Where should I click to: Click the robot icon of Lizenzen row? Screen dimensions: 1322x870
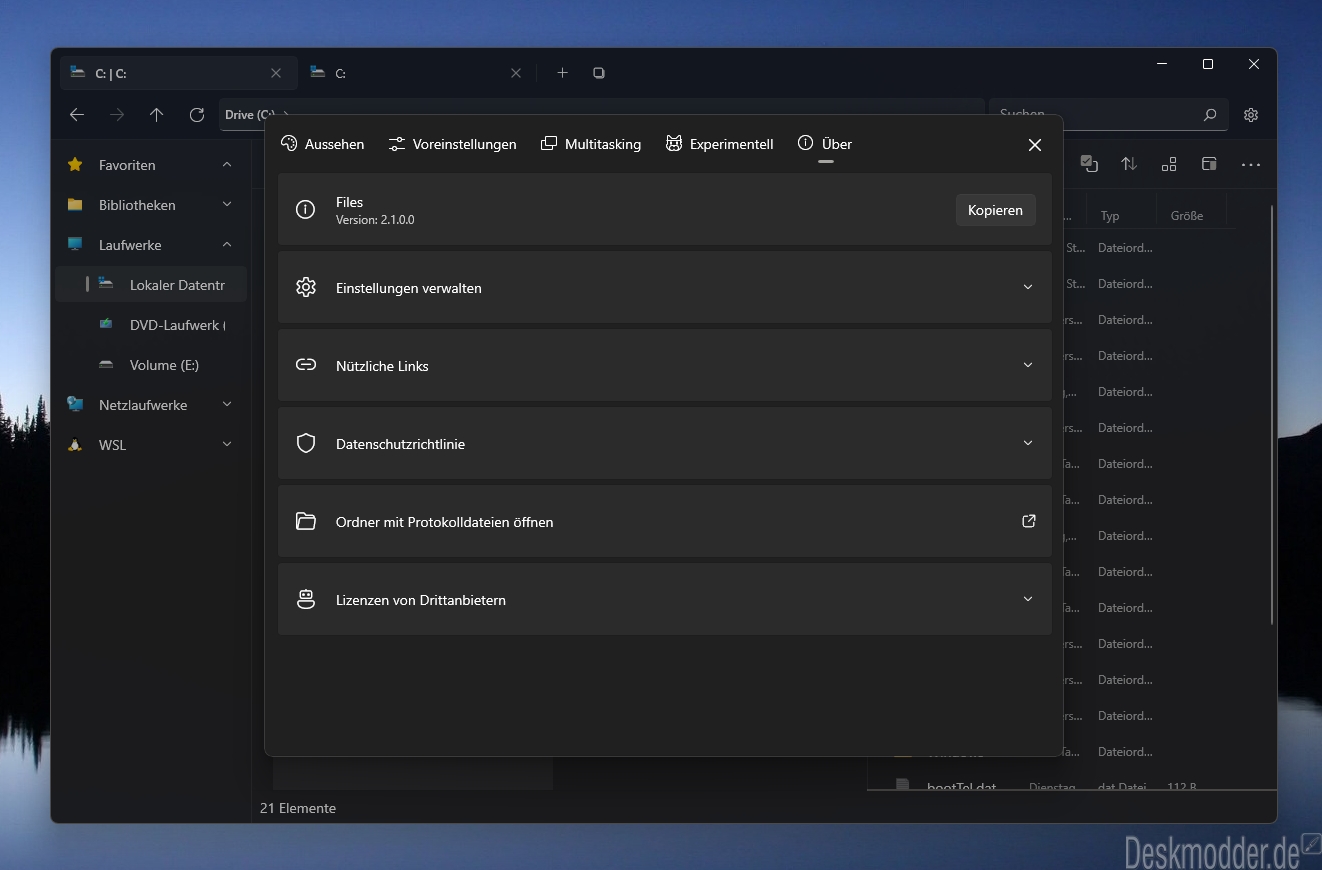pyautogui.click(x=306, y=599)
